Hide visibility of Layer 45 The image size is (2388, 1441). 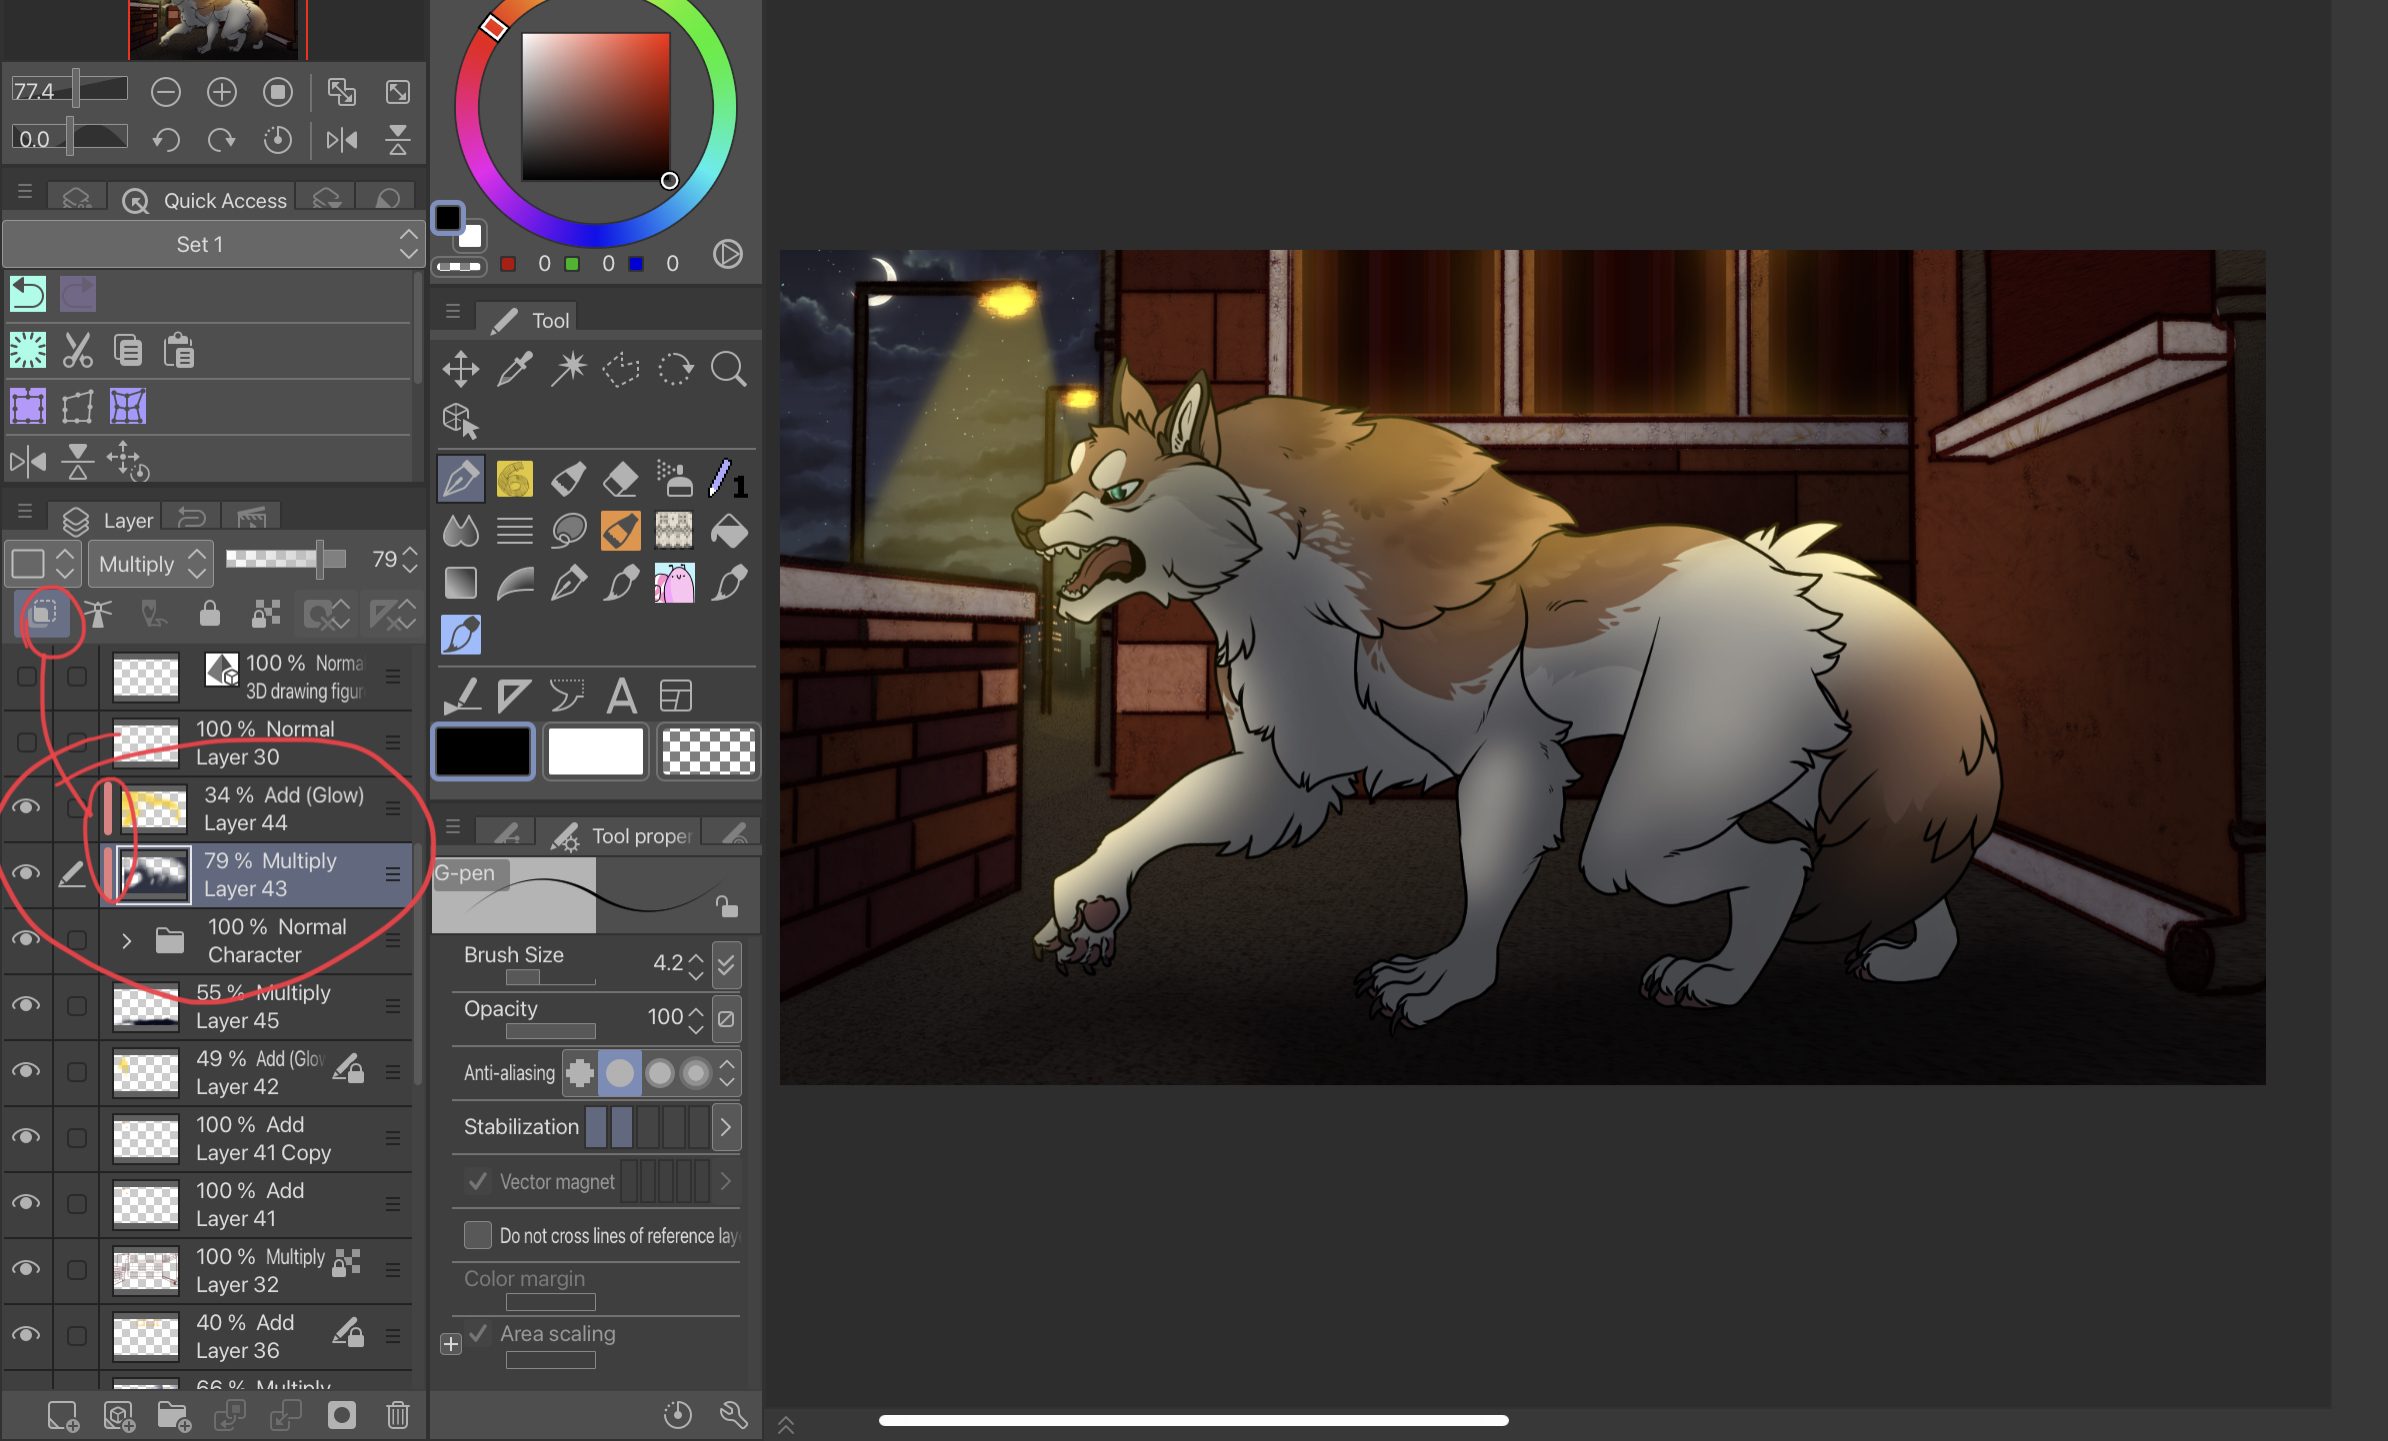26,1005
